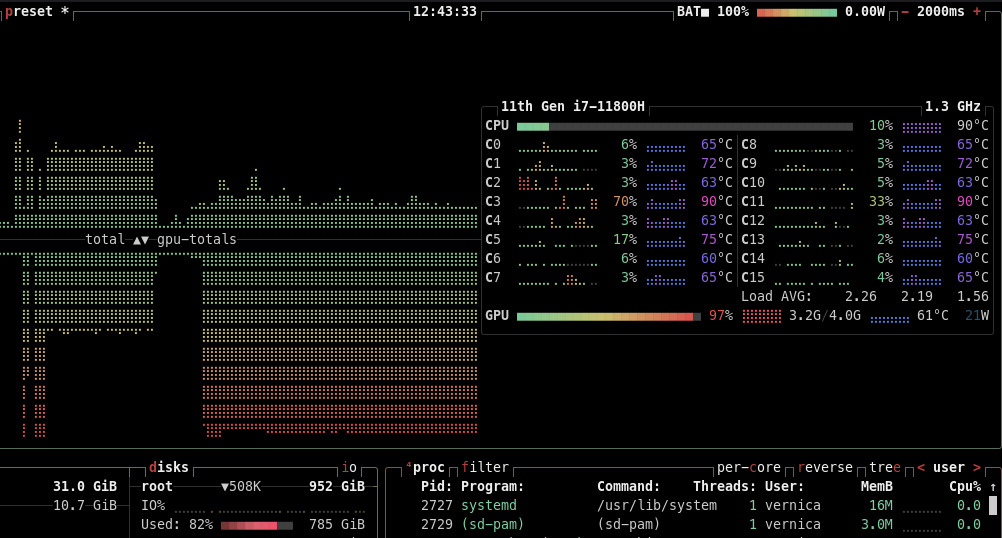The image size is (1002, 538).
Task: Toggle per-core CPU usage option
Action: point(748,468)
